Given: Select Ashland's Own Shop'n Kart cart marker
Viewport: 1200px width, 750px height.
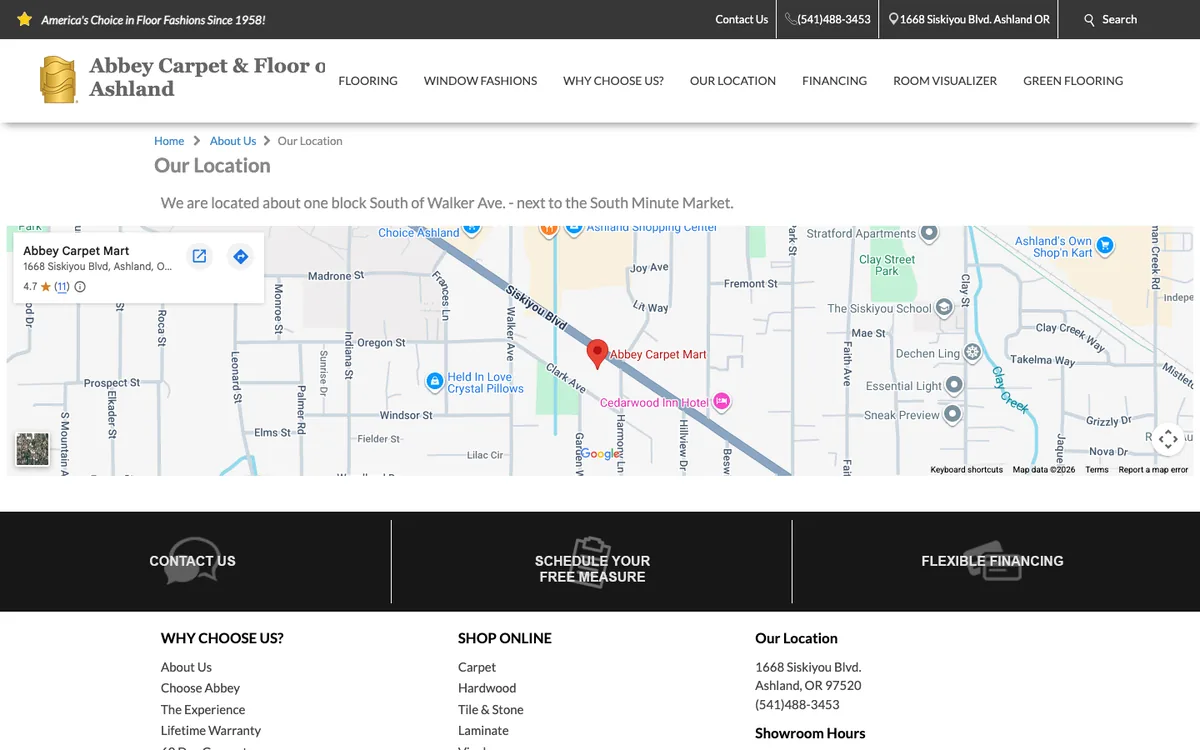Looking at the screenshot, I should click(x=1105, y=245).
